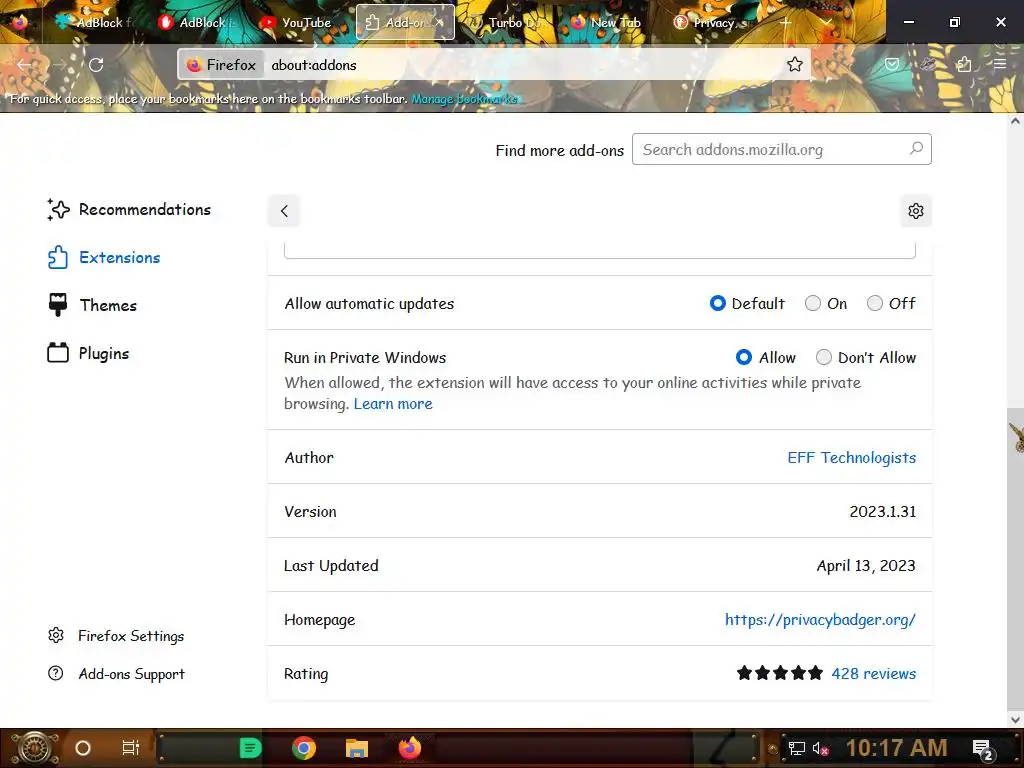
Task: Click the five-star rating icons
Action: [x=780, y=673]
